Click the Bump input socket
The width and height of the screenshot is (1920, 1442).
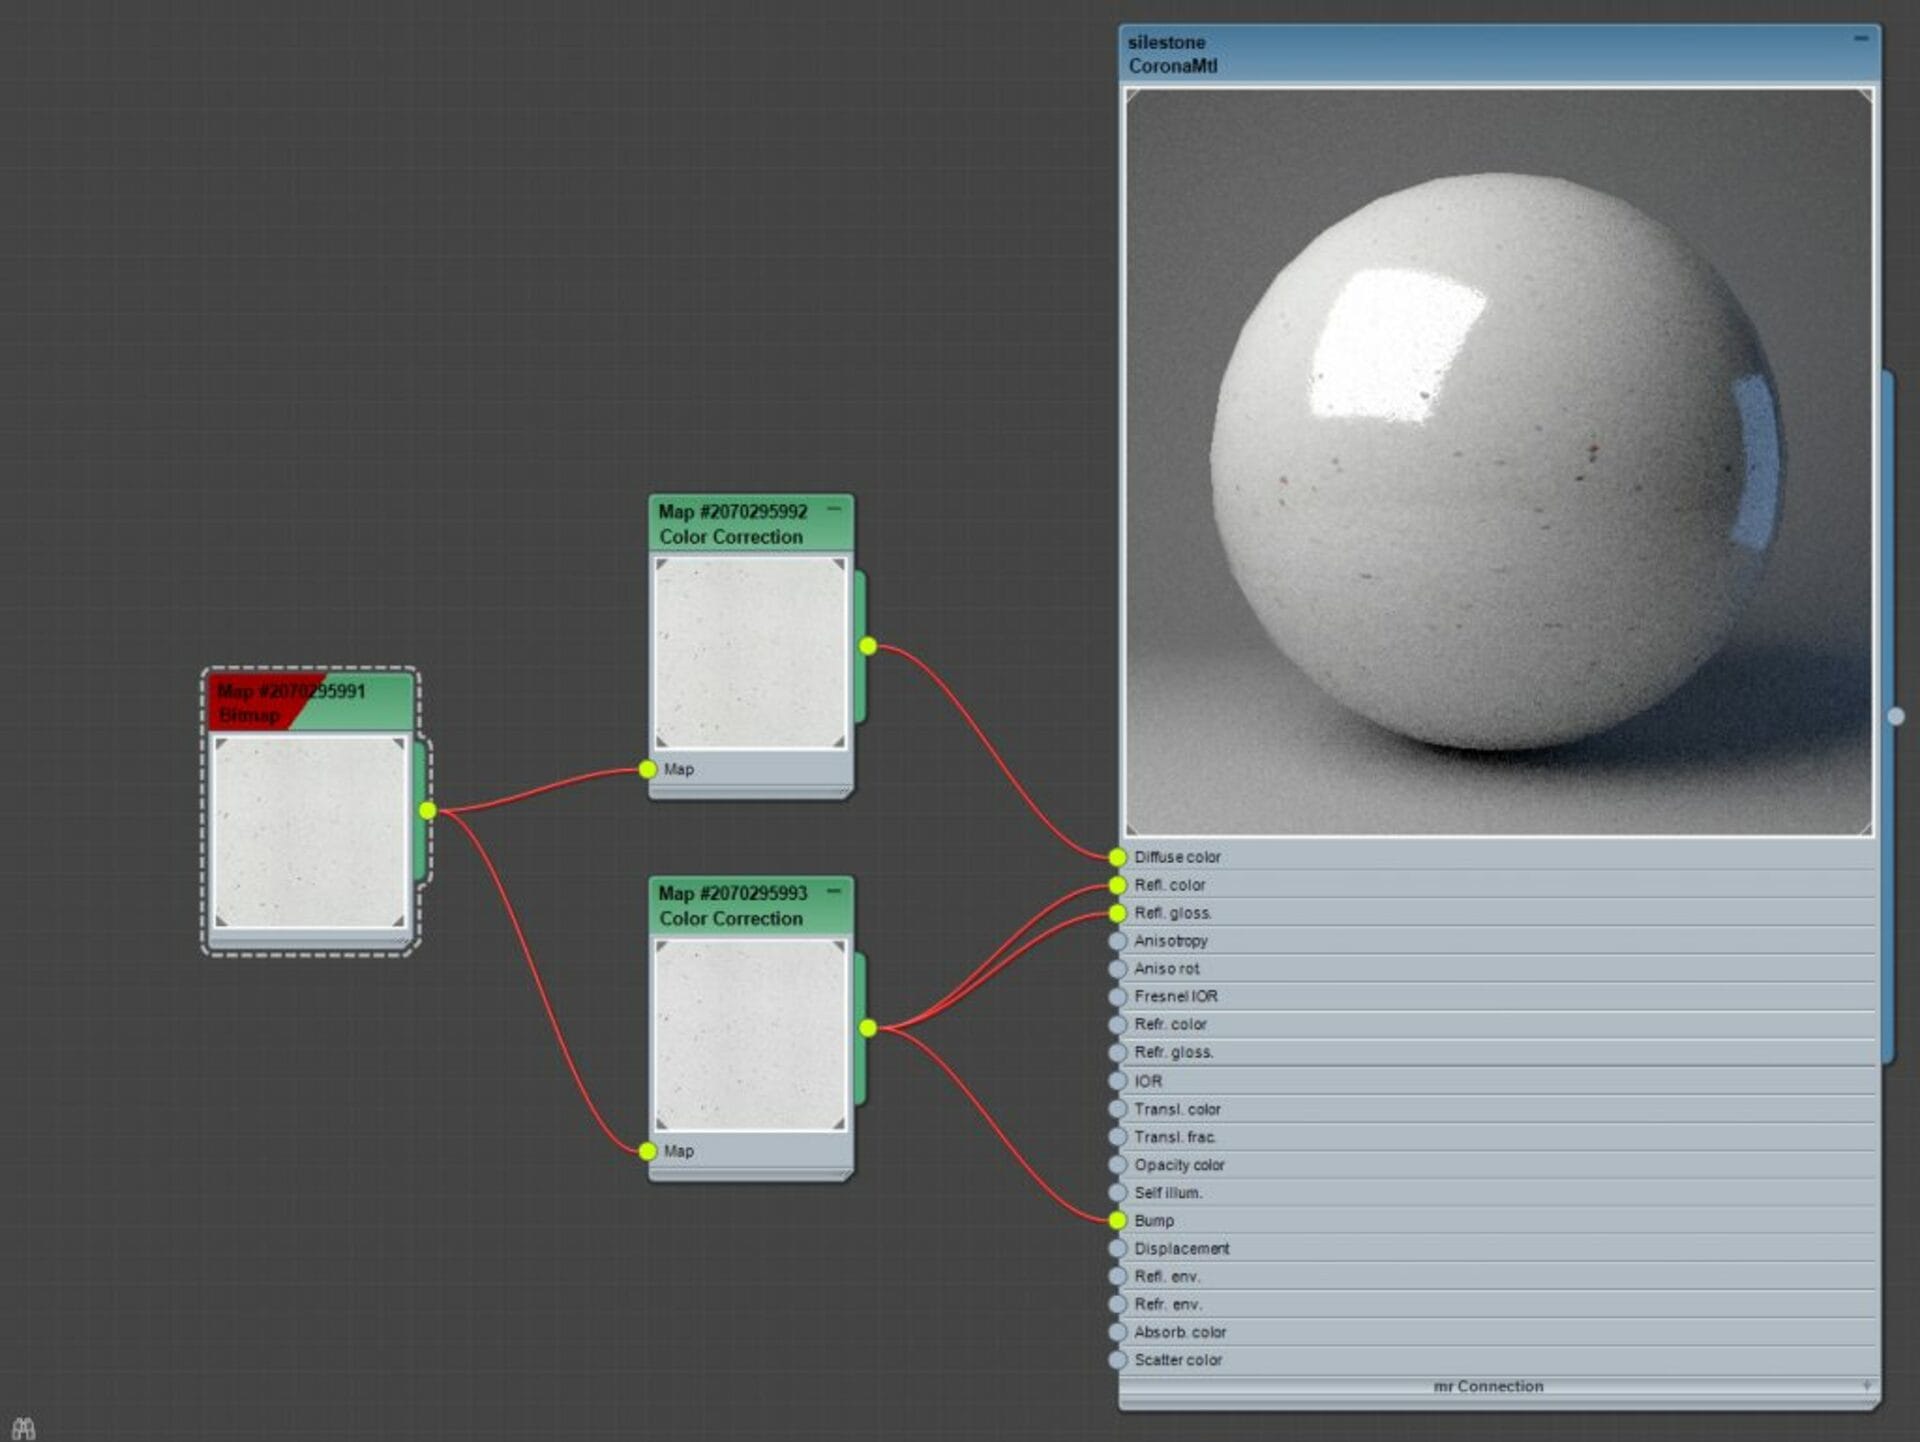(1117, 1220)
